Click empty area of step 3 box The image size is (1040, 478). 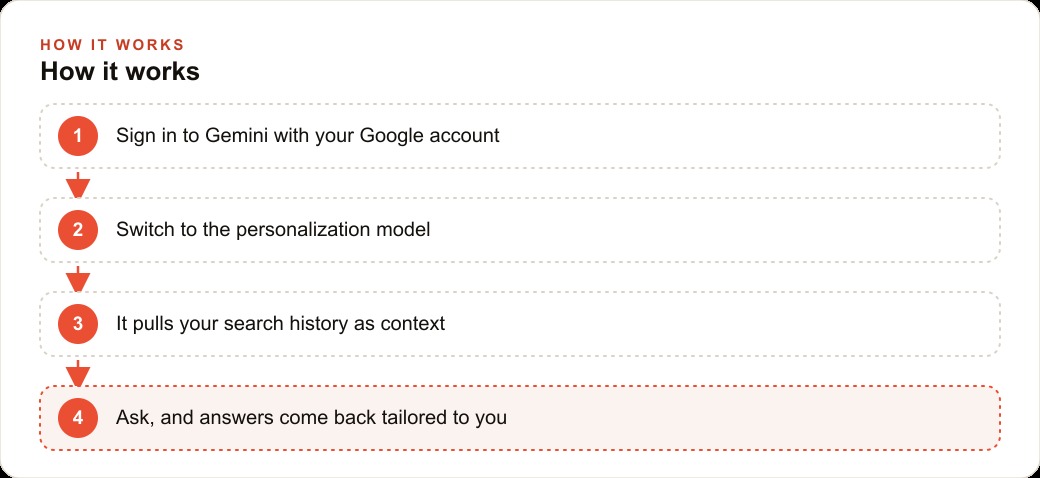coord(722,324)
